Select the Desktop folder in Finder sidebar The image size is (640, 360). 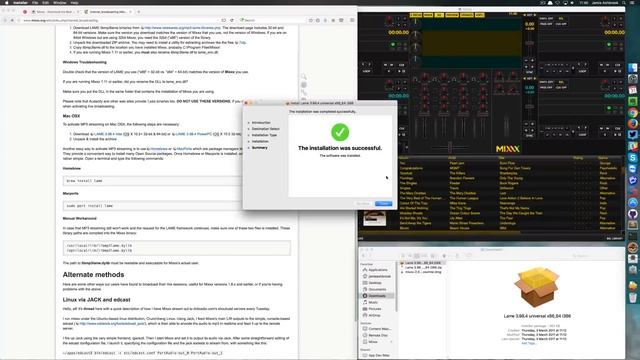pyautogui.click(x=375, y=283)
